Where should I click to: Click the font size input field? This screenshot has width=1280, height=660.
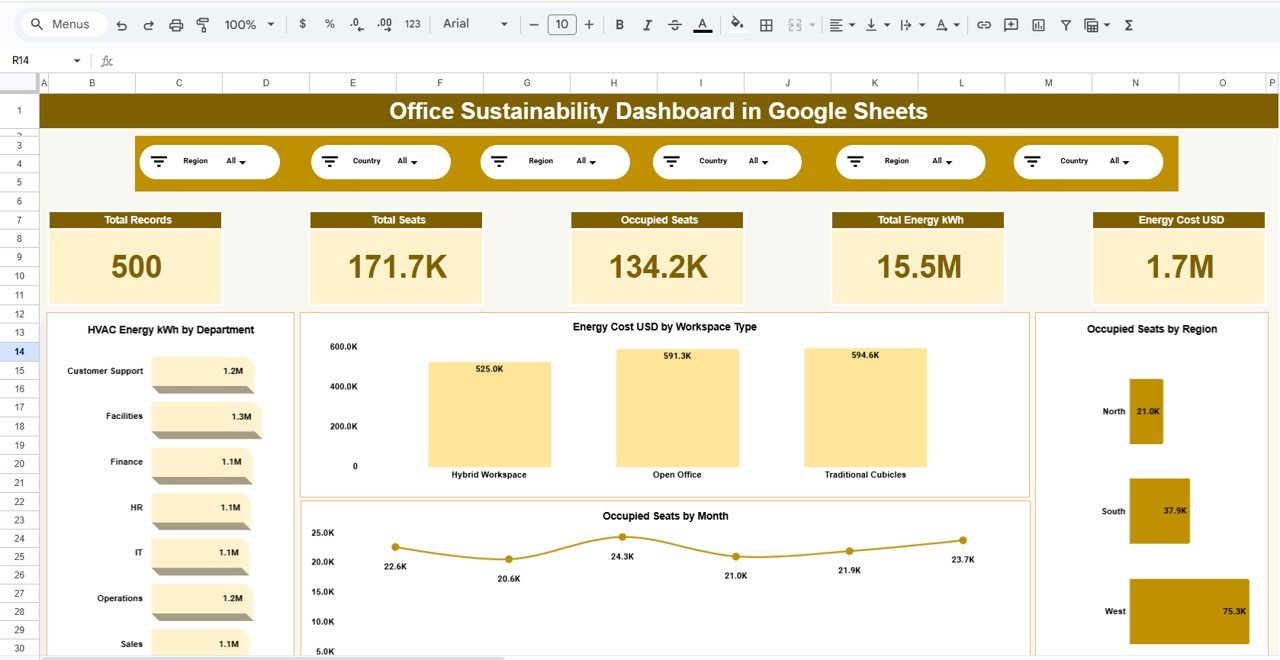pos(561,24)
